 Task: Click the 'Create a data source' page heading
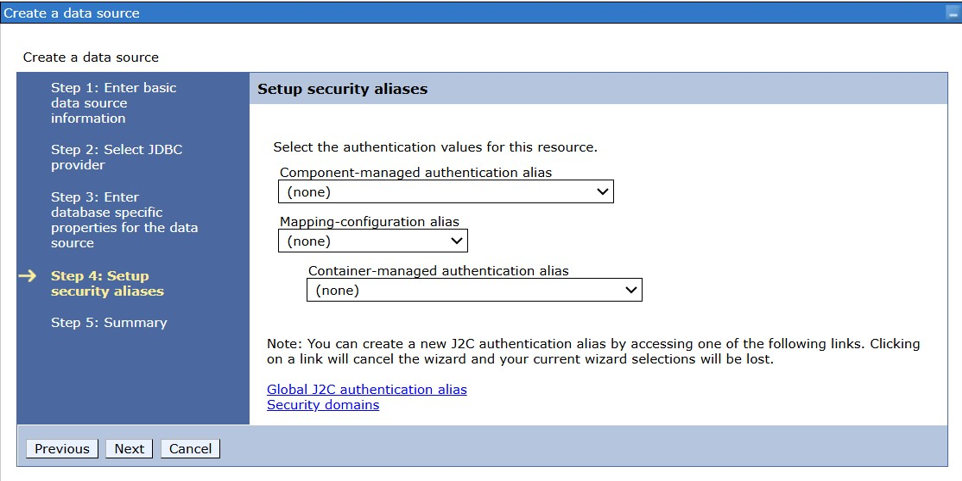click(x=91, y=57)
